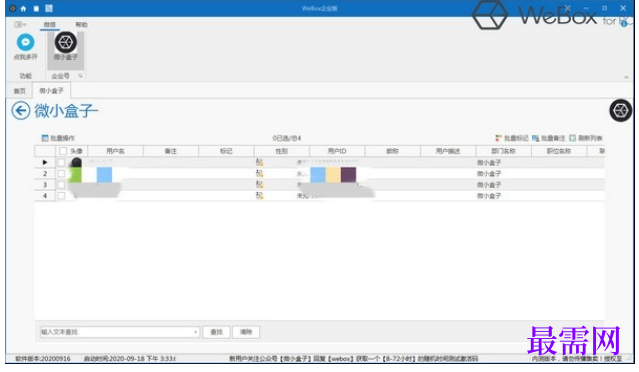Open the quick access dropdown above ribbon
The width and height of the screenshot is (639, 372).
pos(20,24)
